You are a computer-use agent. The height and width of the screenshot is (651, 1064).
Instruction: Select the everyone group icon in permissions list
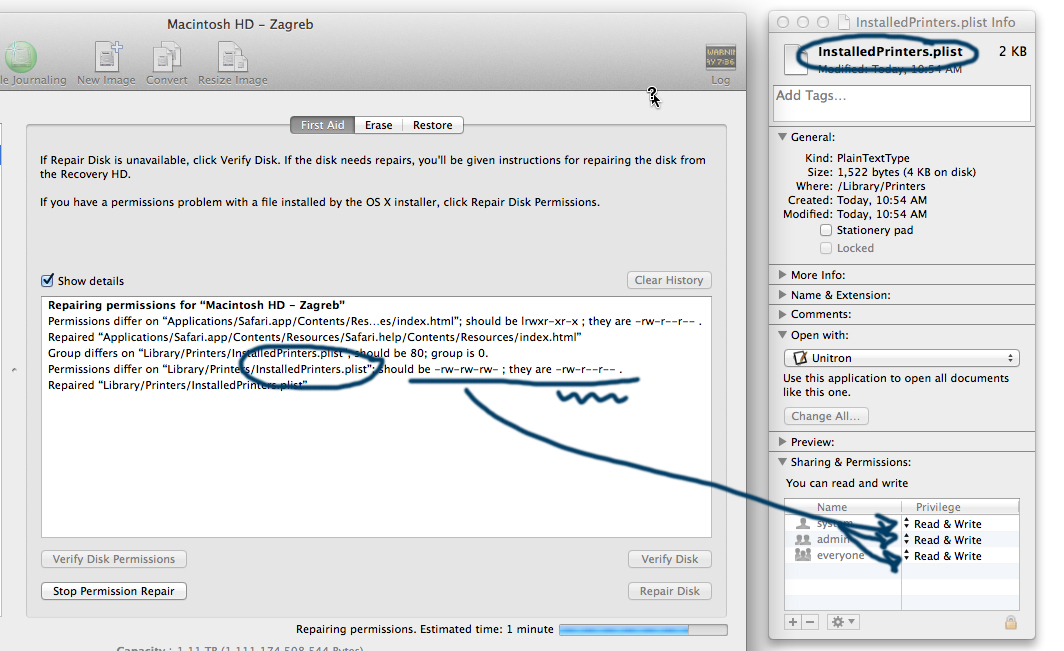tap(803, 555)
